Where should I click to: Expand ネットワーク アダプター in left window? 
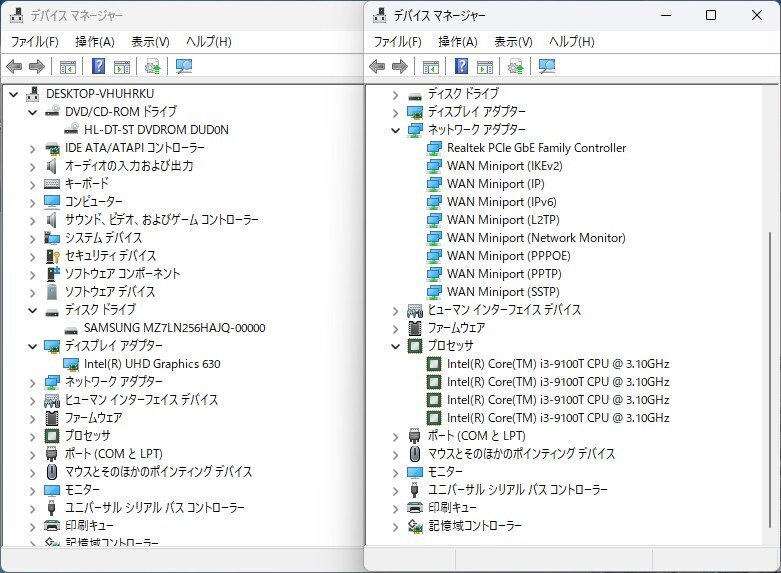(x=33, y=383)
